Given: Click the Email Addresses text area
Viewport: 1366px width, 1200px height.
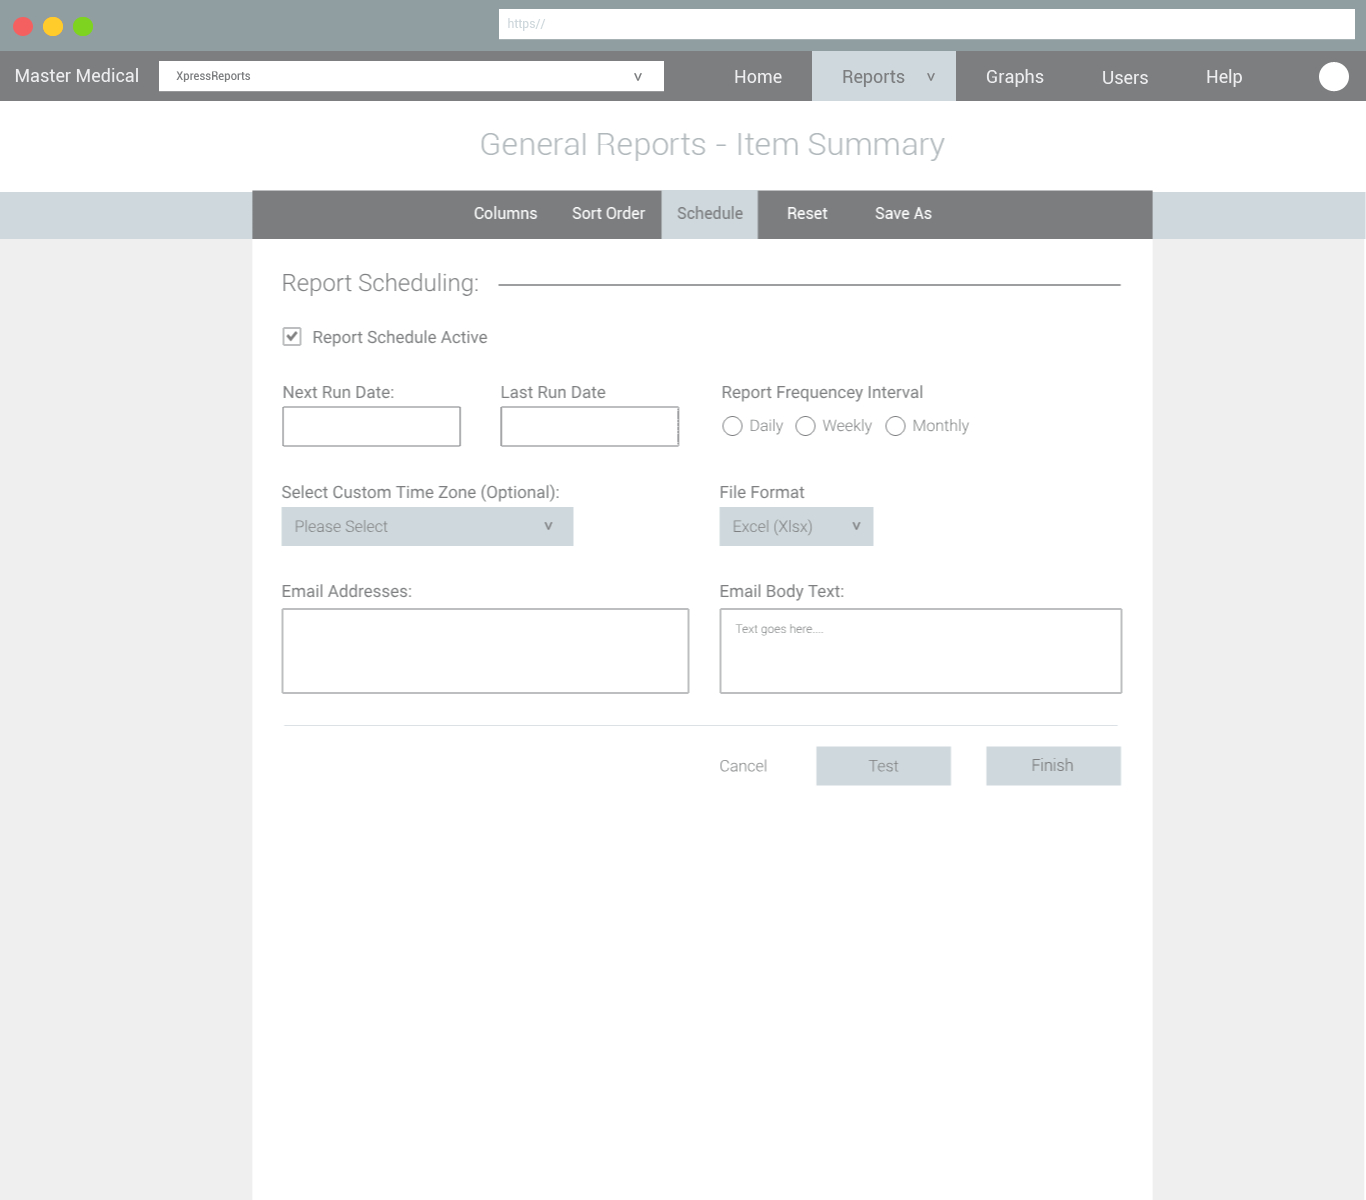Looking at the screenshot, I should coord(485,651).
